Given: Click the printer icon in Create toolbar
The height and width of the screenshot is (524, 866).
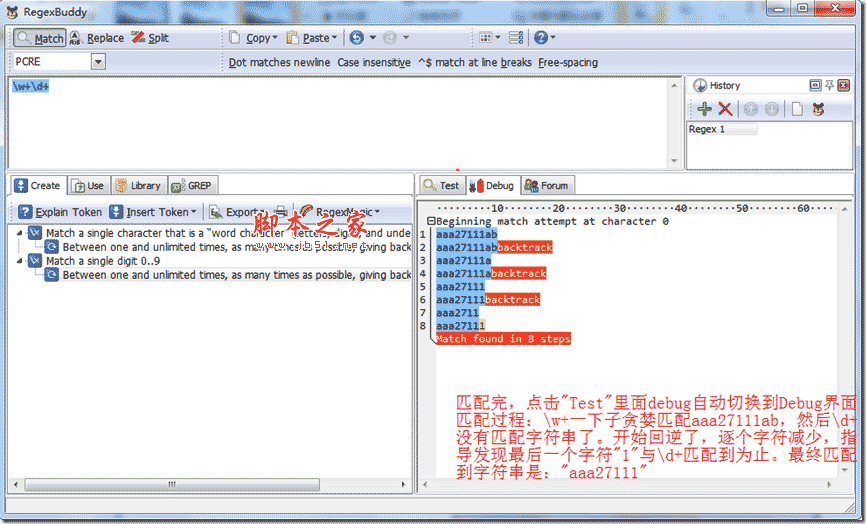Looking at the screenshot, I should pos(281,211).
